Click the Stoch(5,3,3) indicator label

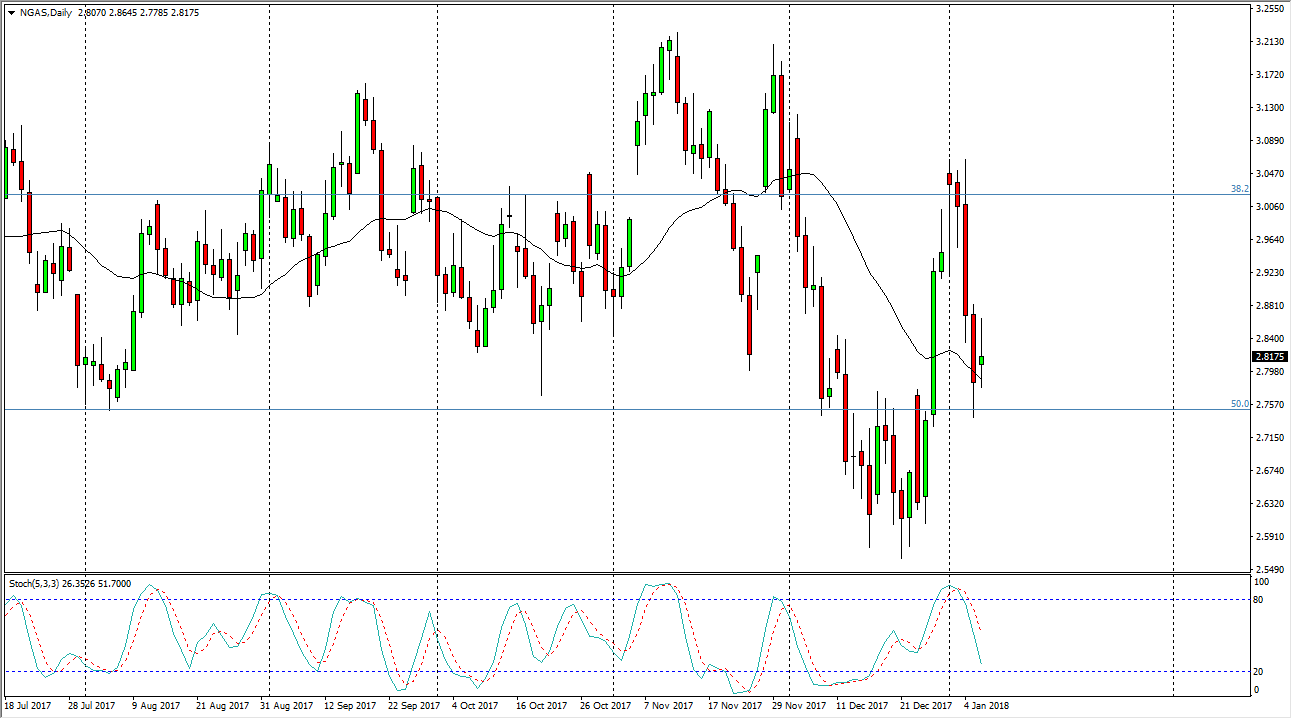(x=36, y=582)
